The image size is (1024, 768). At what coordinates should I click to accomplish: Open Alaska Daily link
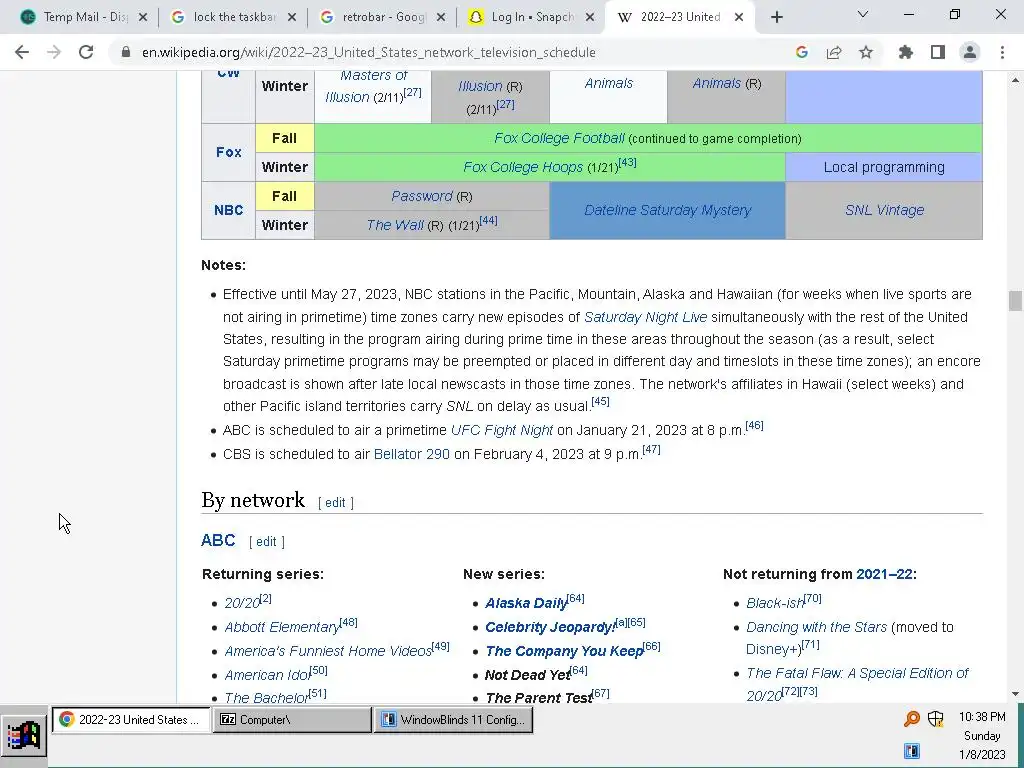click(526, 603)
